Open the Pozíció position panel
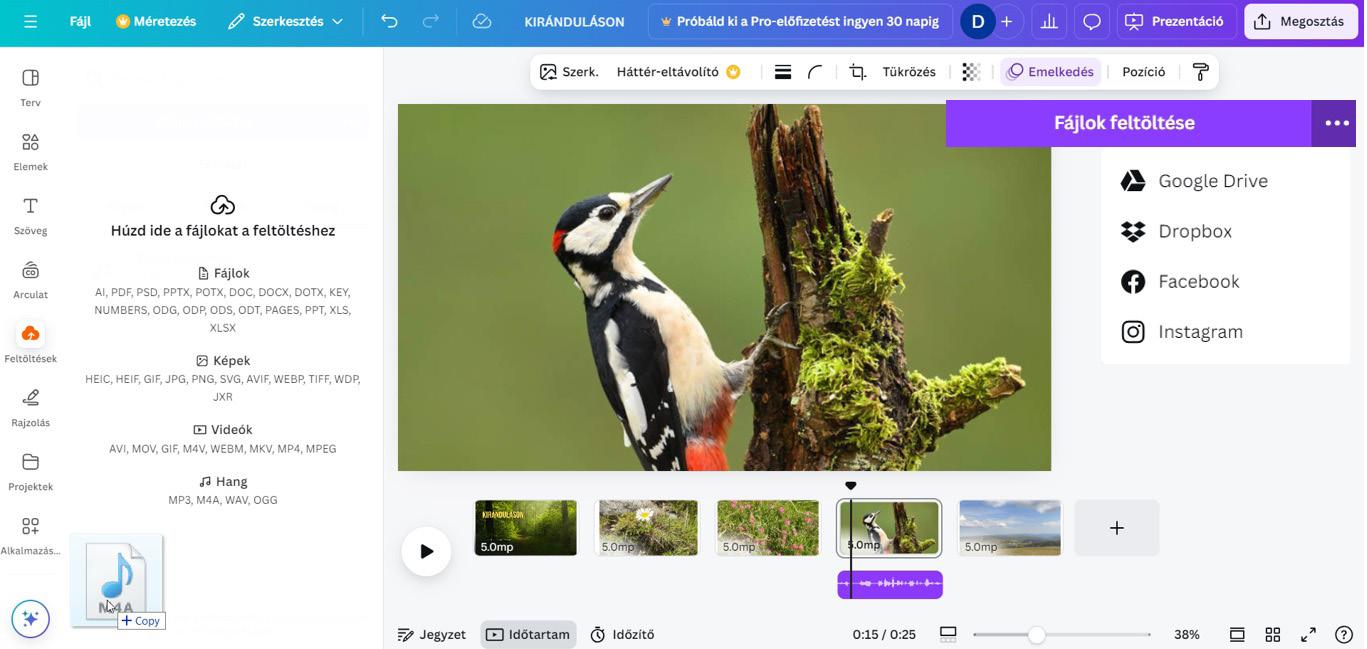The width and height of the screenshot is (1367, 649). [1144, 72]
